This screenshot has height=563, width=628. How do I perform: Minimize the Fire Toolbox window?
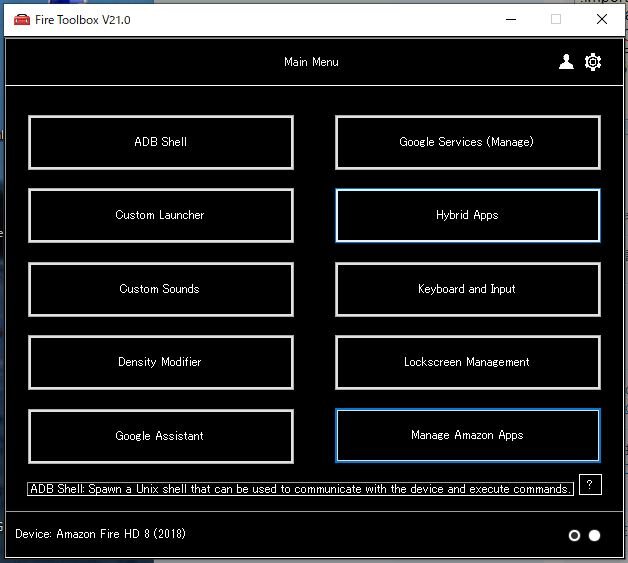tap(511, 19)
